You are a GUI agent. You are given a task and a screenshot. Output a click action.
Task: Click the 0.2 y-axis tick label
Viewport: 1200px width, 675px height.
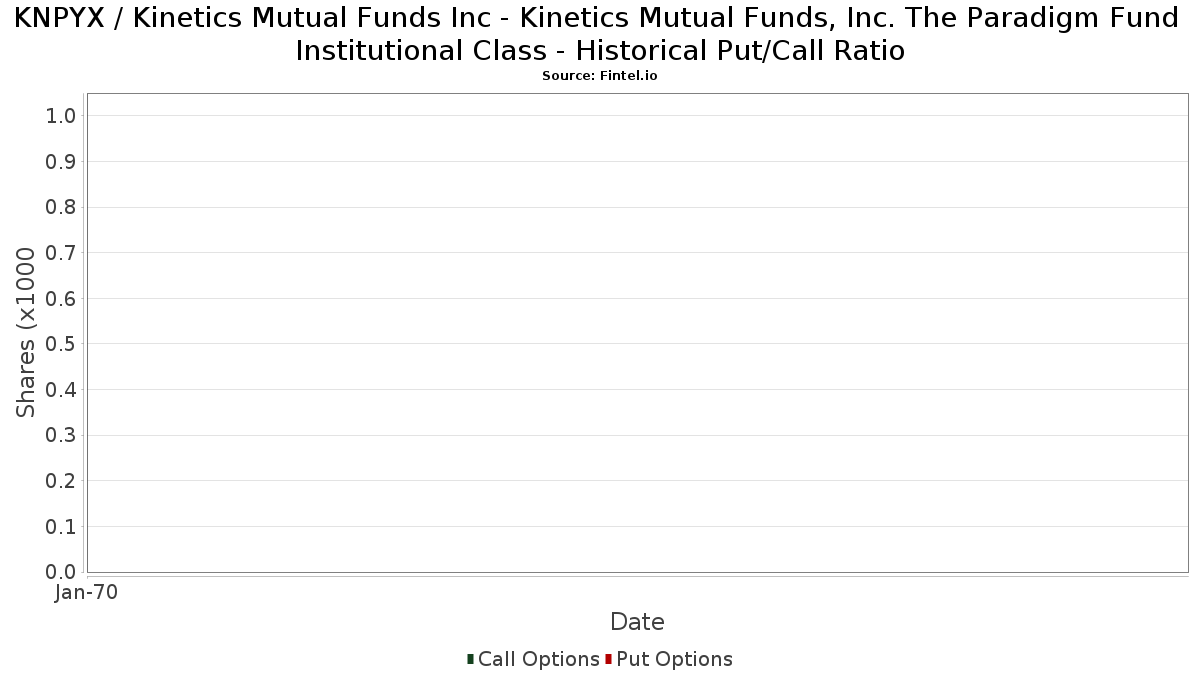pos(61,481)
